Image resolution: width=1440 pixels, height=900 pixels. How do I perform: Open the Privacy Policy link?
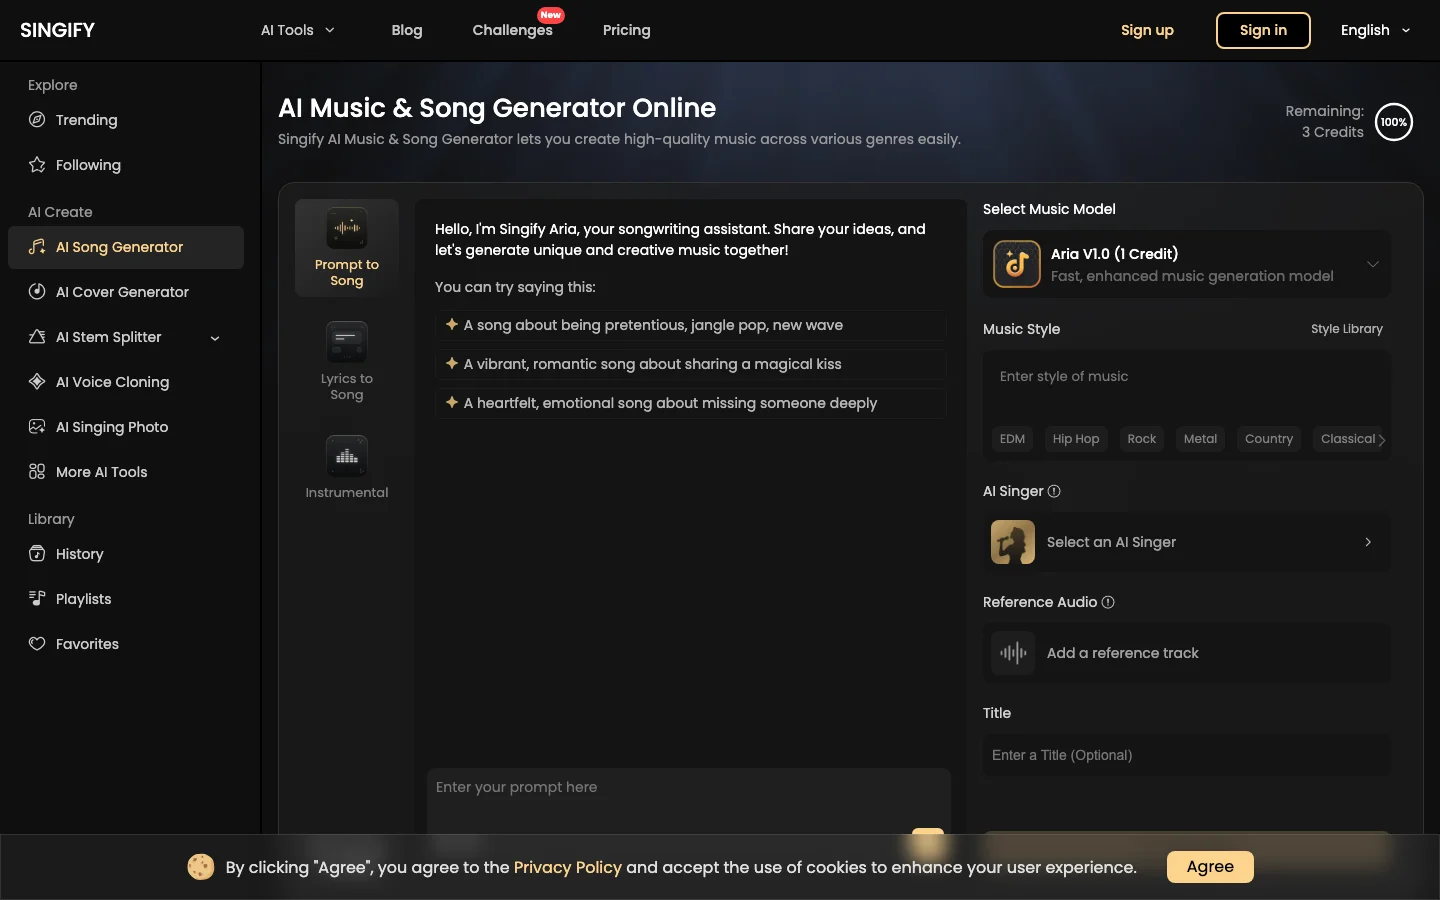point(567,867)
